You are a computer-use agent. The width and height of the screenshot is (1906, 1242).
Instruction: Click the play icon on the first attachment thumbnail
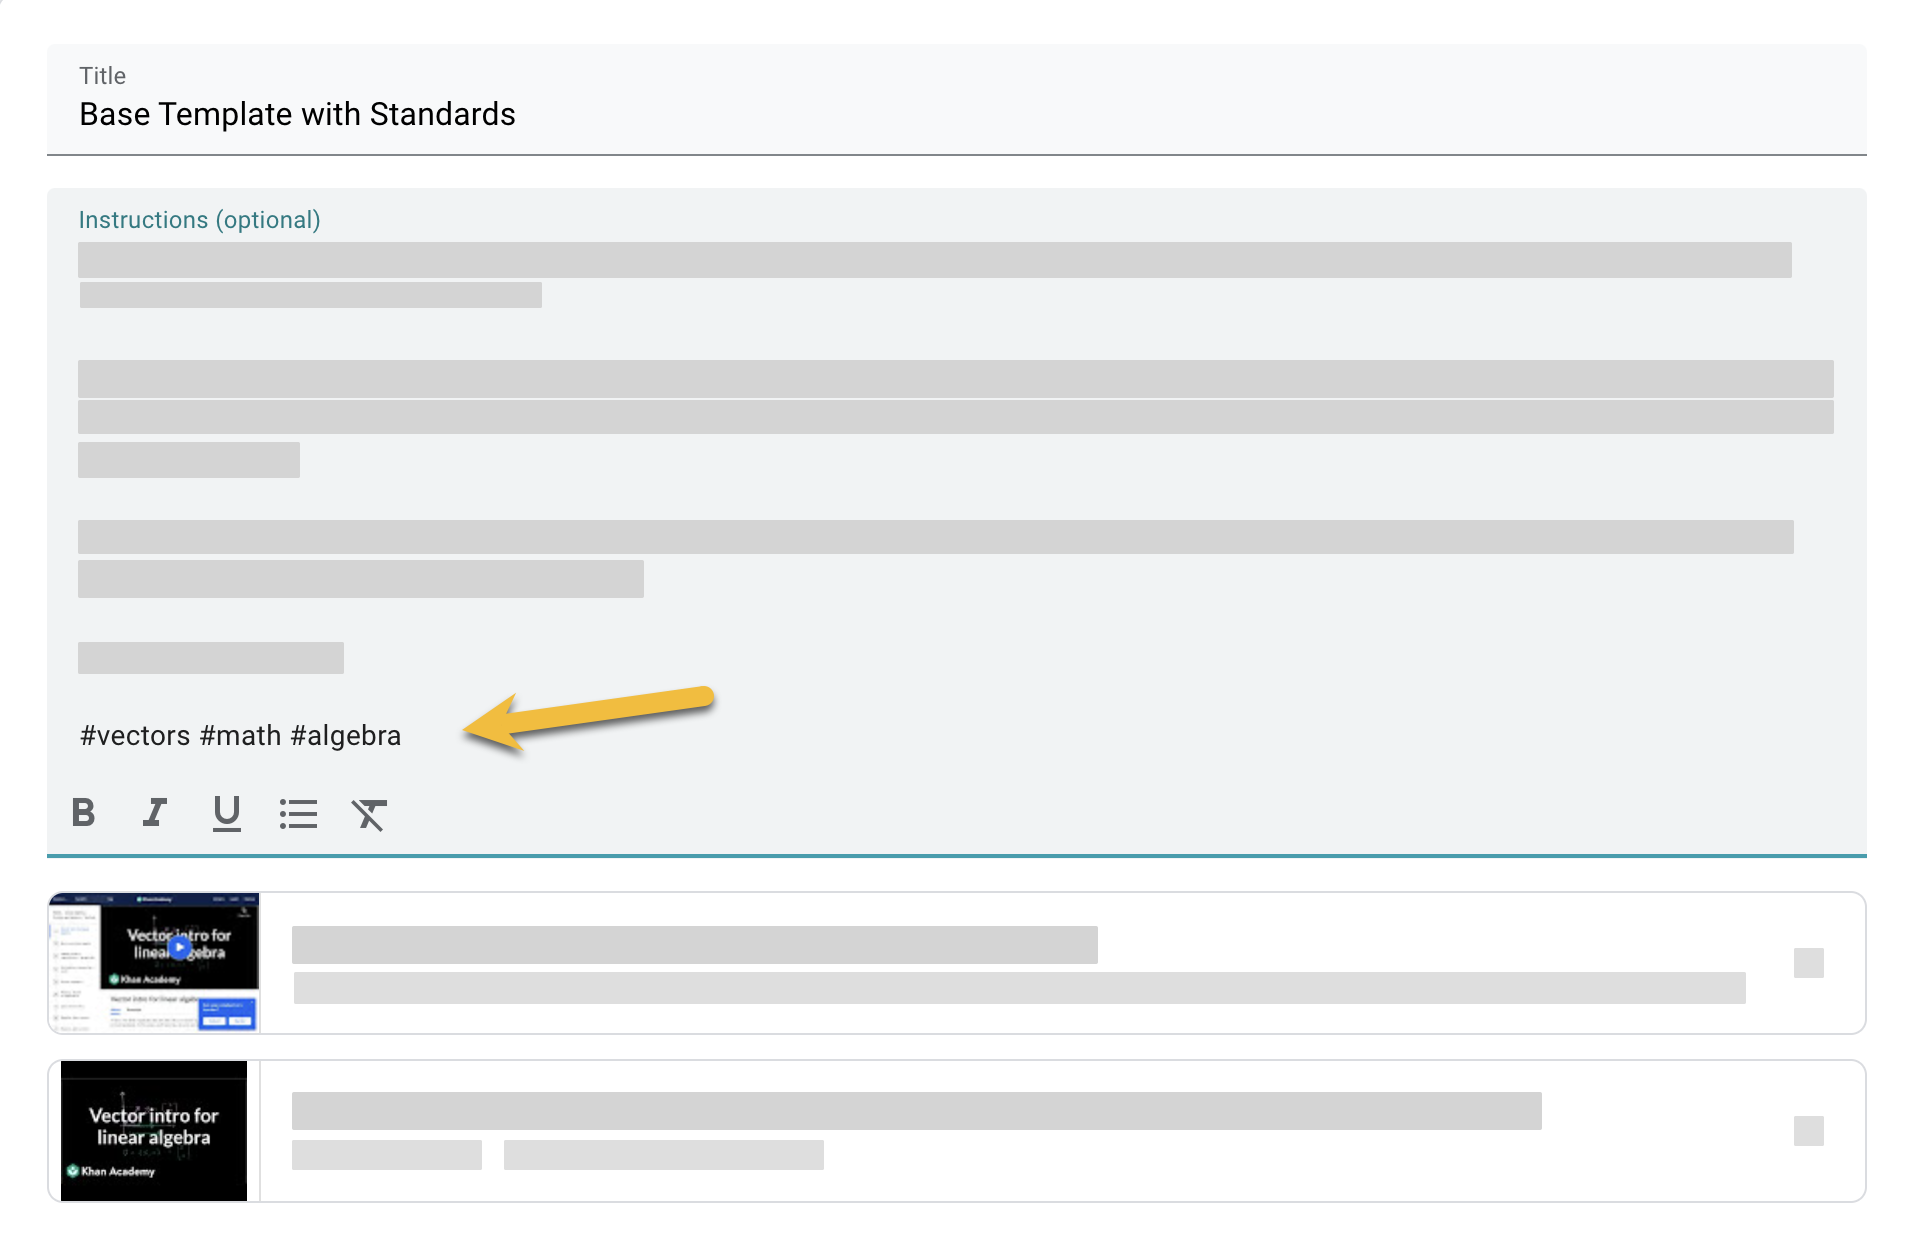180,946
